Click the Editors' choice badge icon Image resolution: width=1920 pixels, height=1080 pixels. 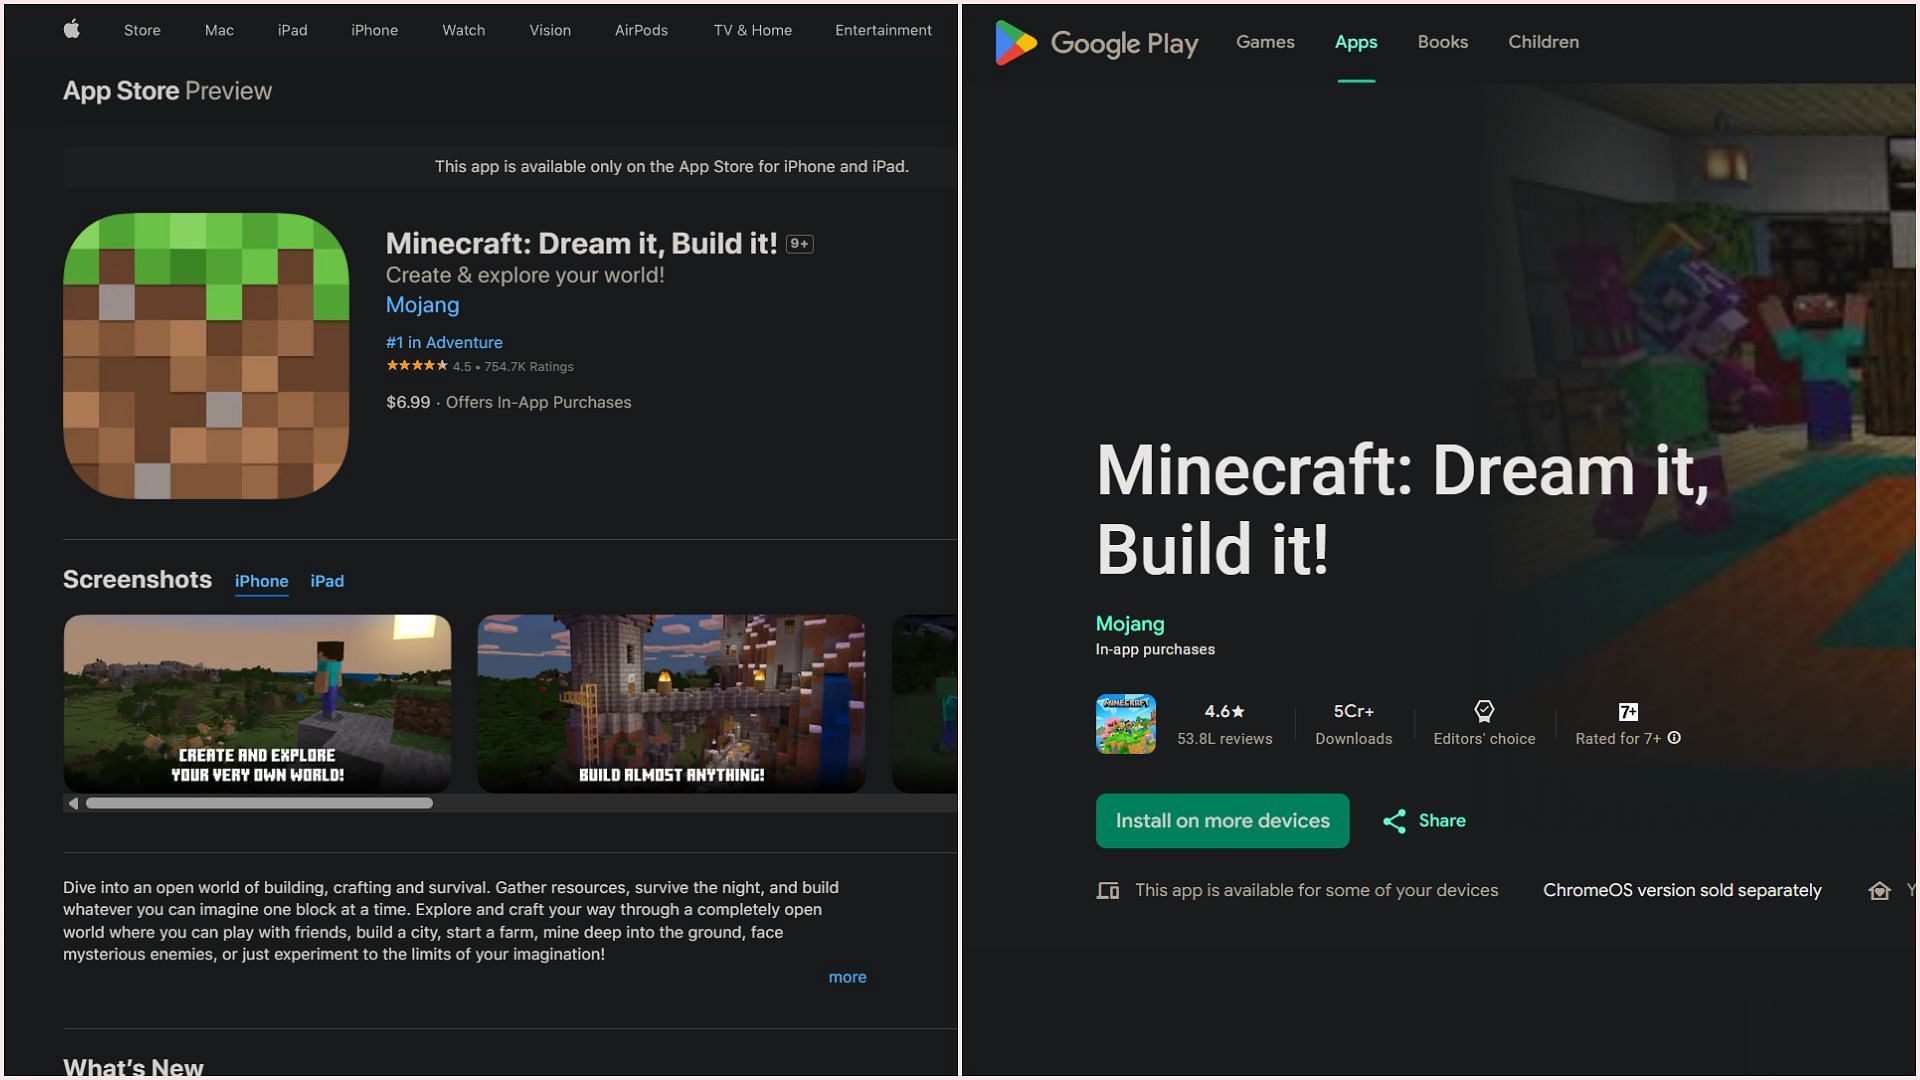1484,711
